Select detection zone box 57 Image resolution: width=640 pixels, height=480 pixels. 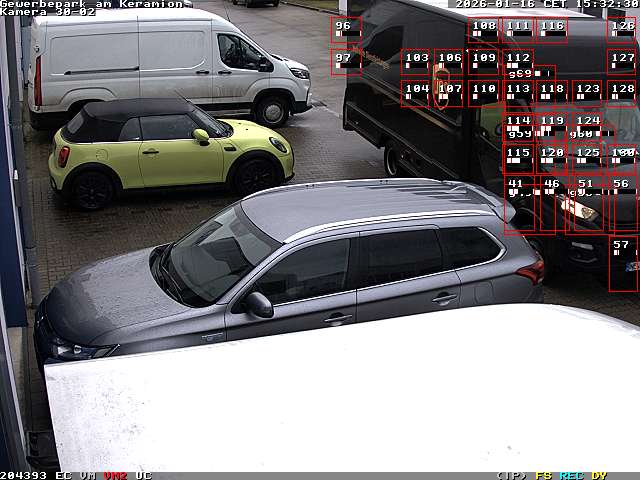622,263
